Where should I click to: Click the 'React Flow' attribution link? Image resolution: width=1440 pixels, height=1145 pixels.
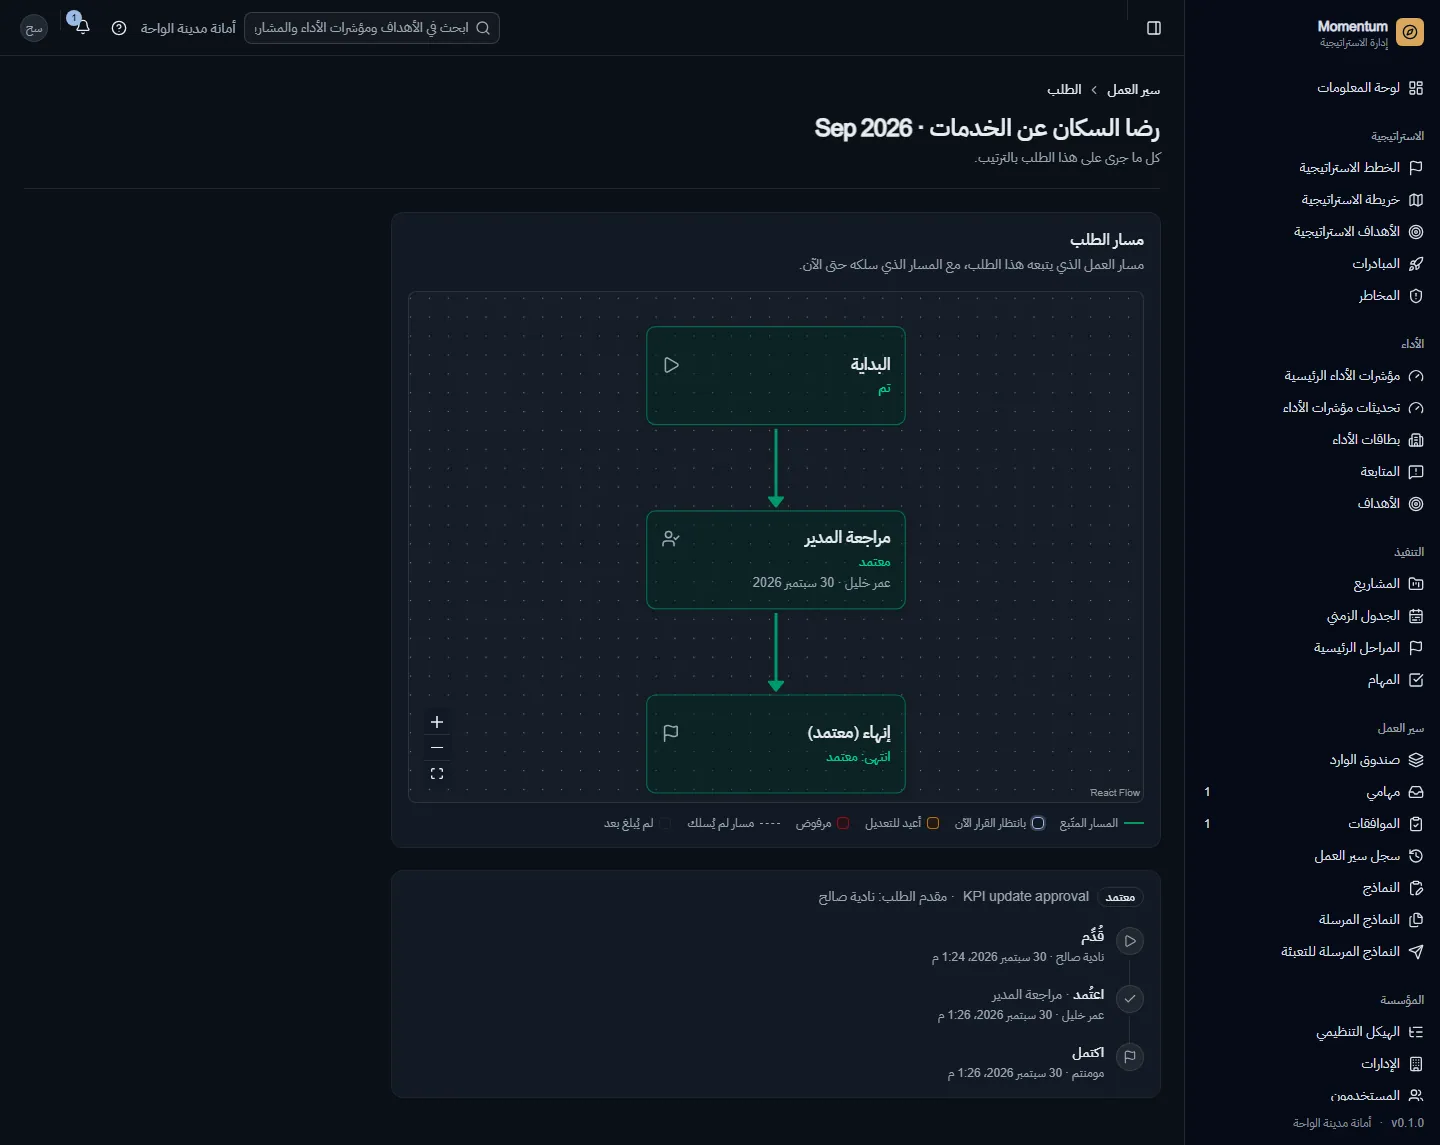click(1115, 793)
